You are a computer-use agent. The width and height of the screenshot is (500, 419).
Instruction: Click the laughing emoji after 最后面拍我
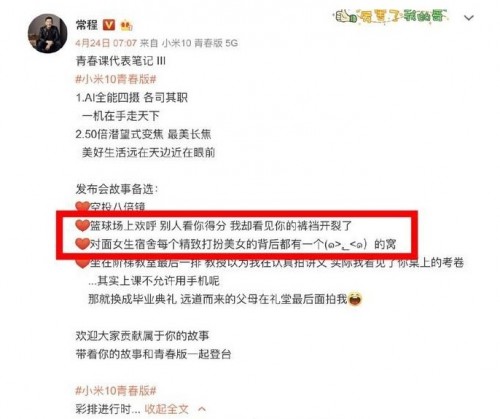(x=355, y=299)
